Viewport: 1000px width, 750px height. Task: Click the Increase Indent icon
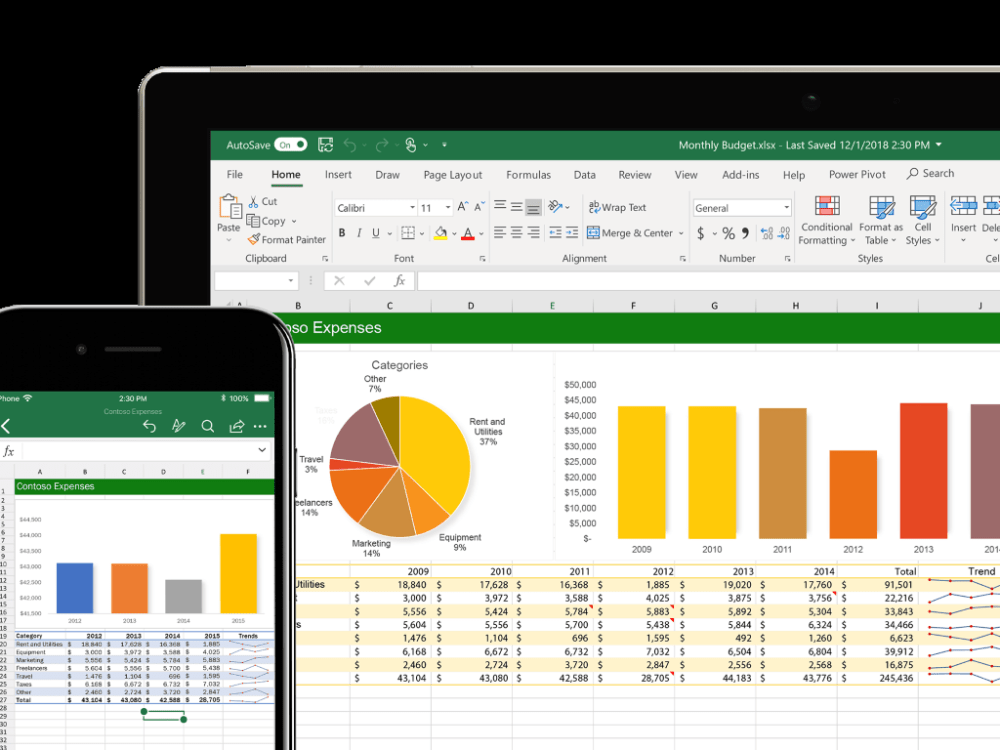572,233
